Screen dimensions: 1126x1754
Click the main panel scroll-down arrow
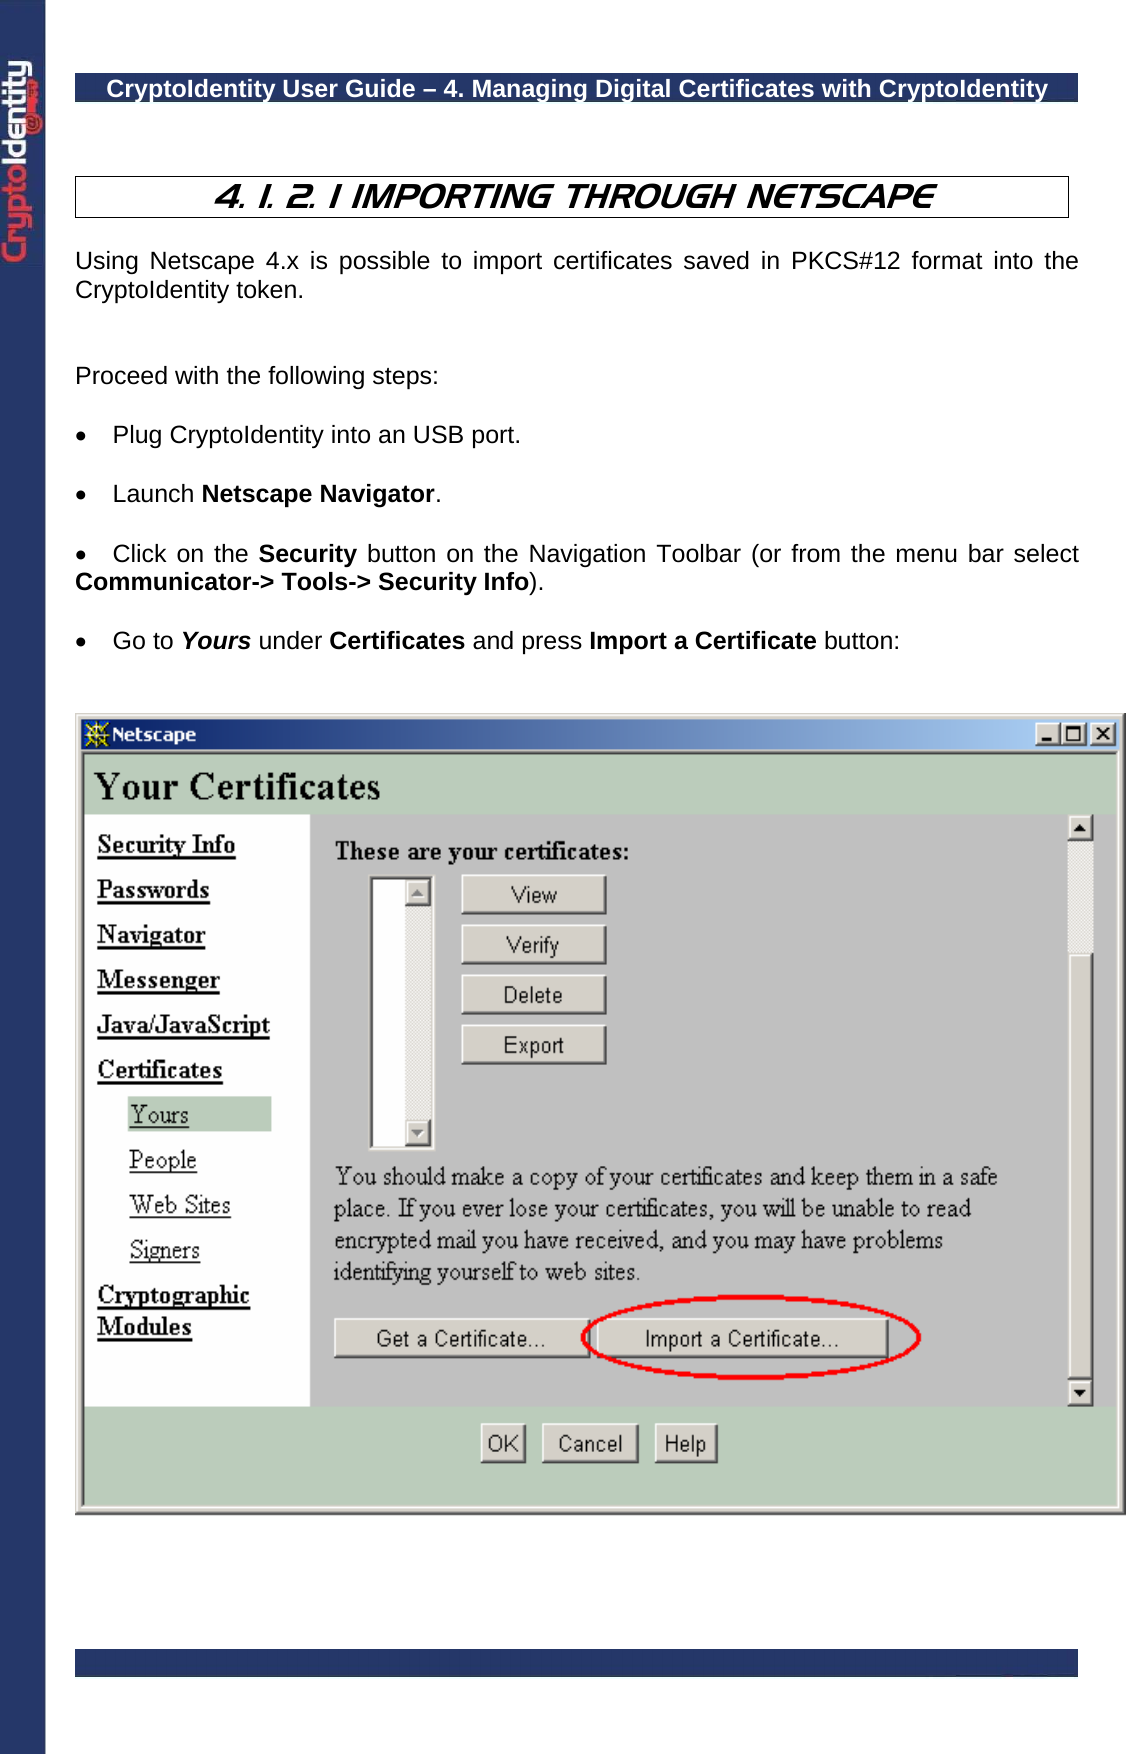point(1080,1392)
